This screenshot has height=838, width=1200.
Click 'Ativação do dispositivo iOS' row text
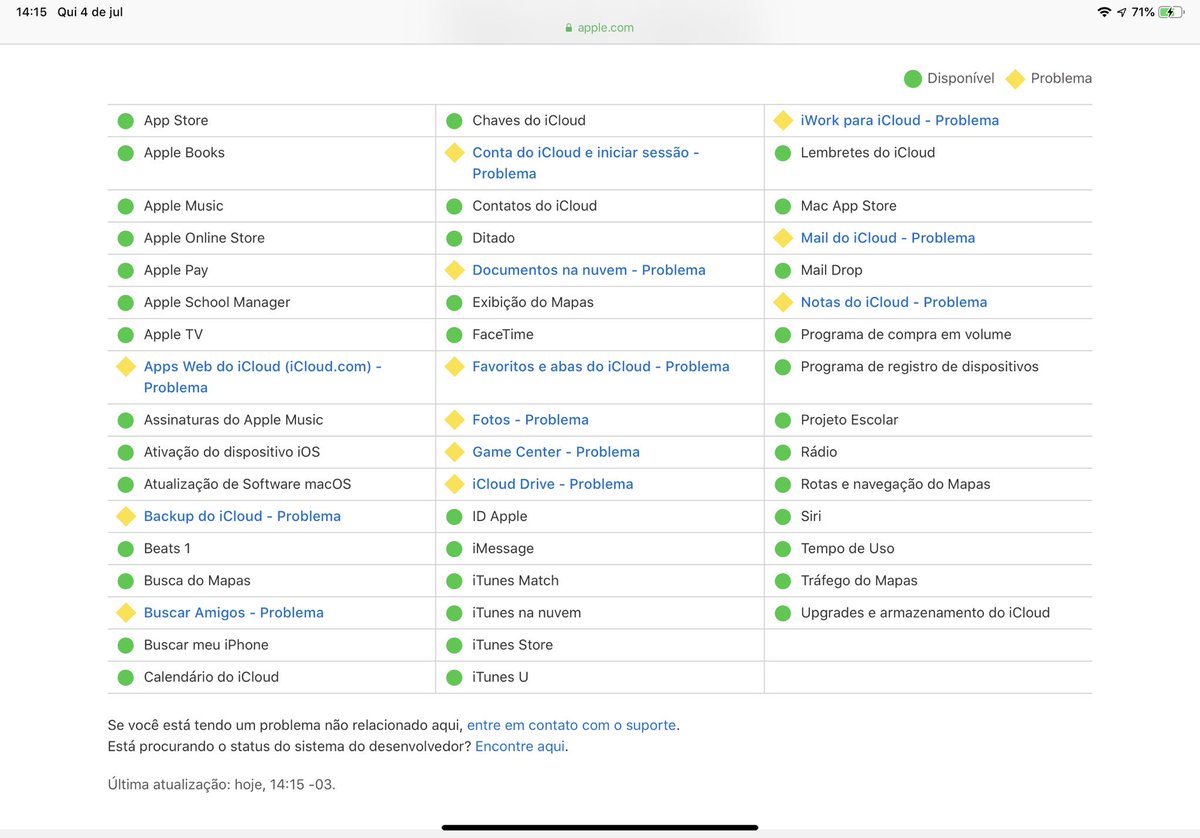(x=232, y=452)
